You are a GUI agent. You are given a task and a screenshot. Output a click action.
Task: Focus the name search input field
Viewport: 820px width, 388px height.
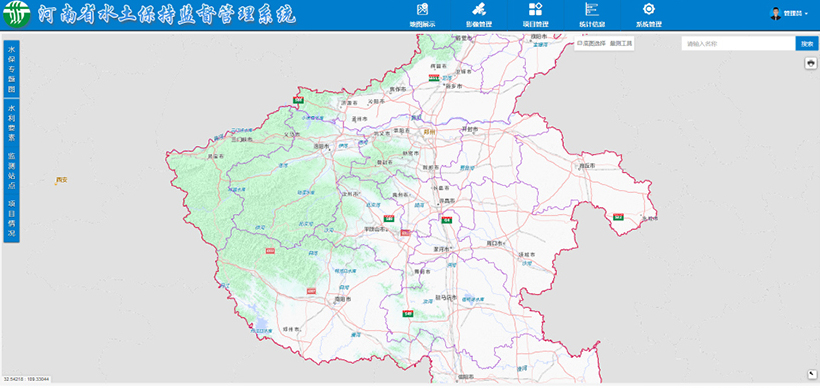738,44
